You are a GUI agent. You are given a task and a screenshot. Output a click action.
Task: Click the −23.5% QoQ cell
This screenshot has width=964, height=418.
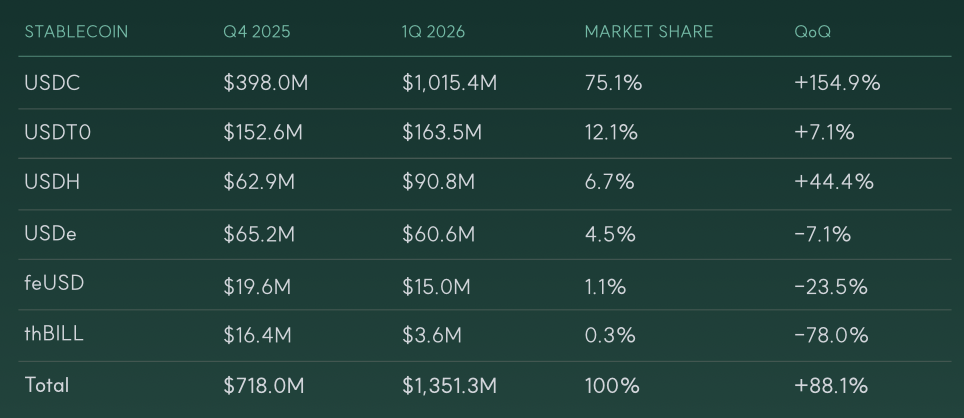click(x=831, y=286)
